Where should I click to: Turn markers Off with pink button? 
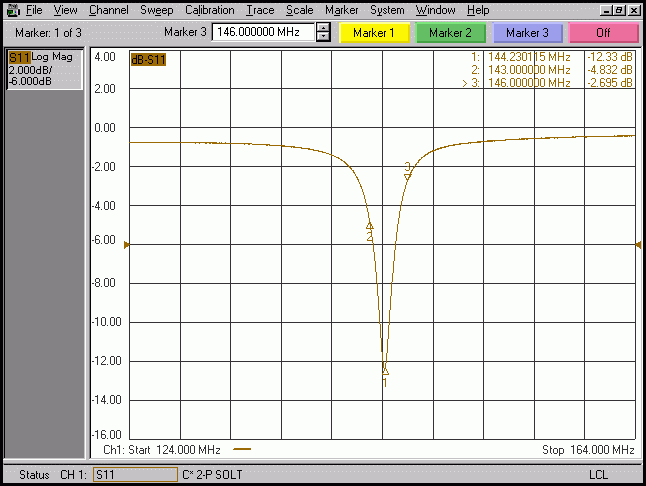(x=603, y=33)
